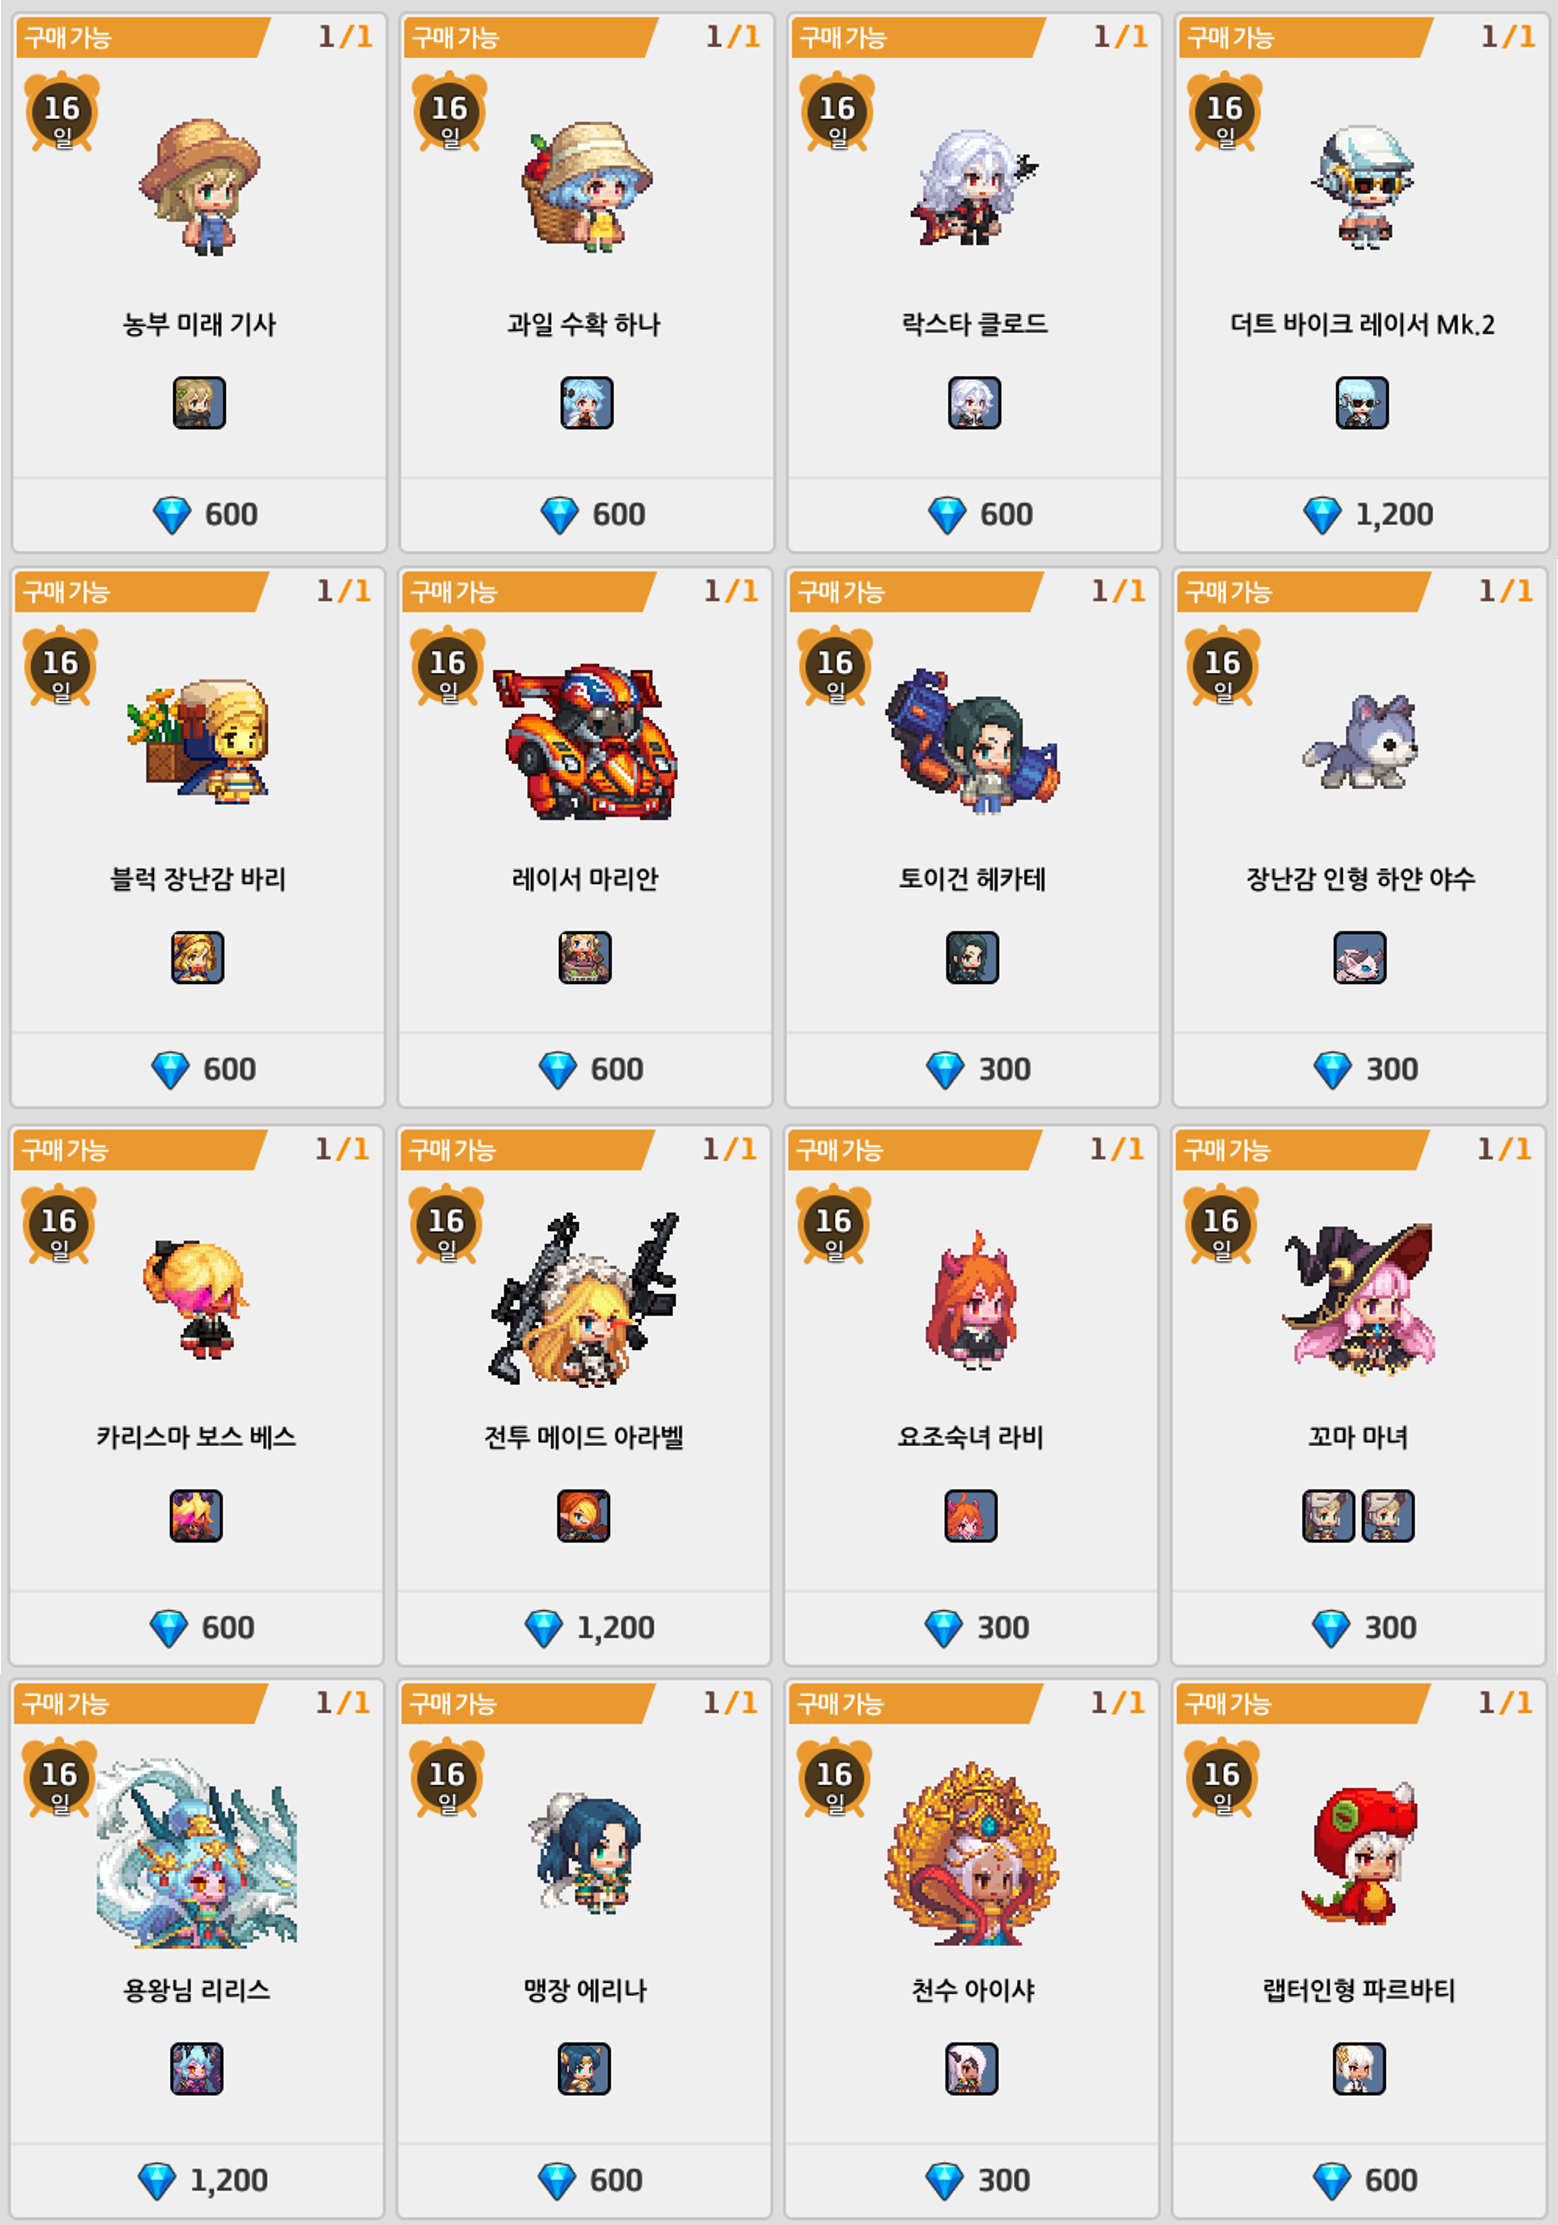Click the 맹장 에리나 costume name
The image size is (1558, 2225).
[585, 1990]
